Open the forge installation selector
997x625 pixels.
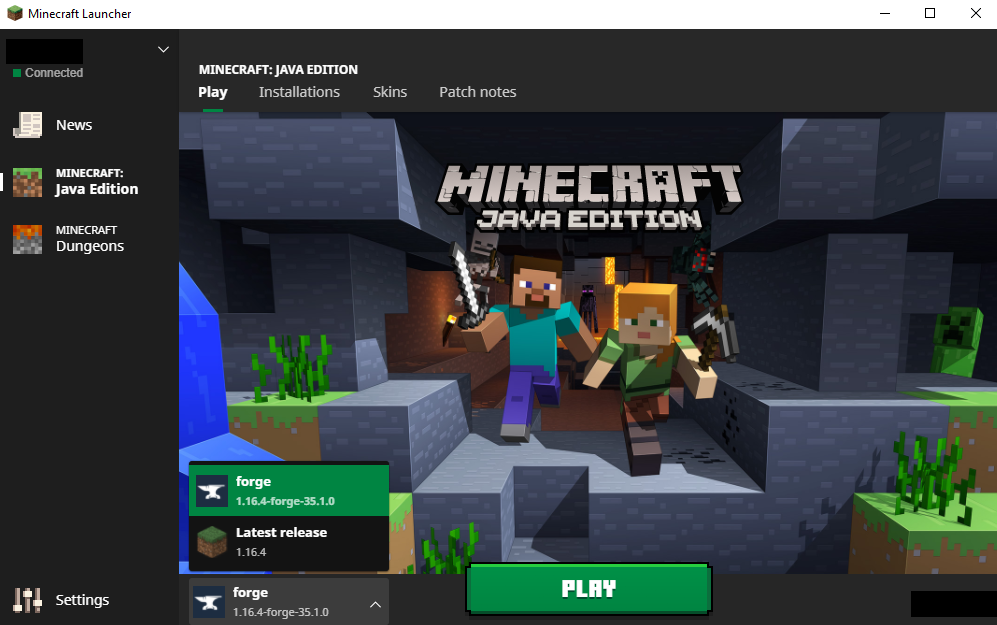[289, 601]
